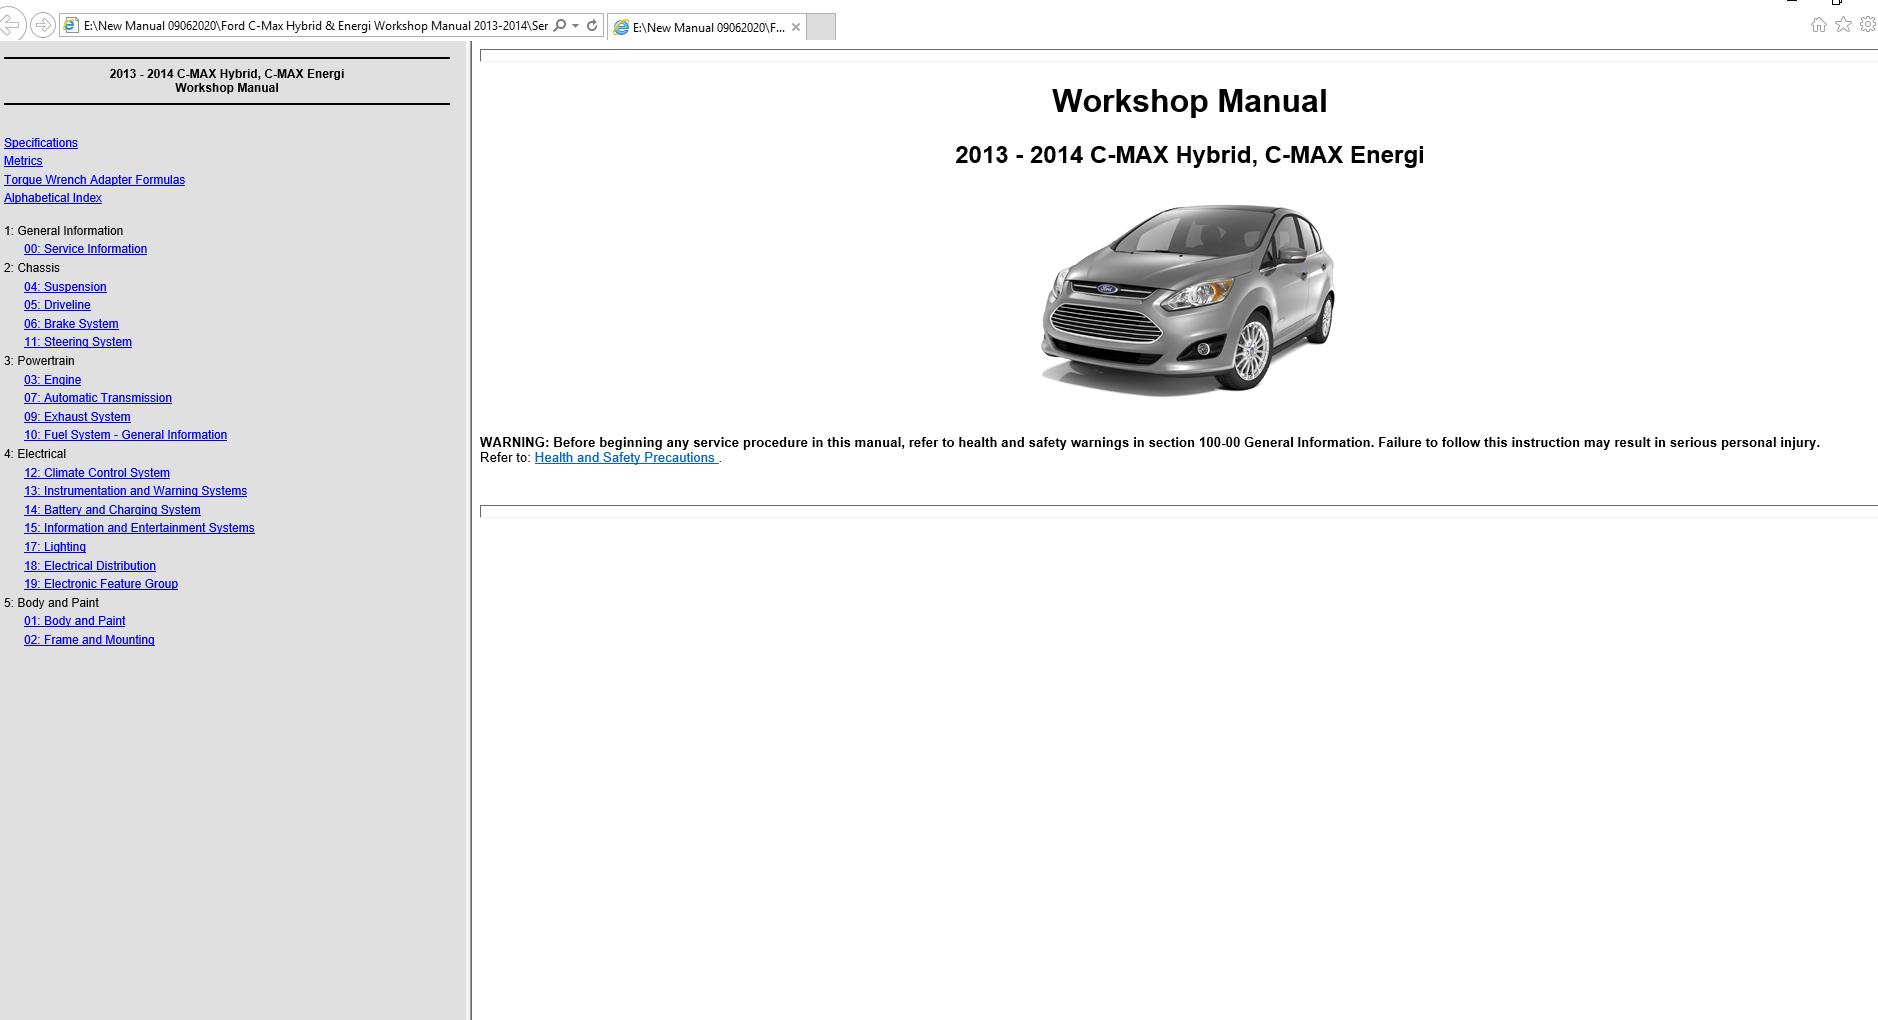1878x1020 pixels.
Task: Click the Ford C-MAX car image
Action: pyautogui.click(x=1188, y=300)
